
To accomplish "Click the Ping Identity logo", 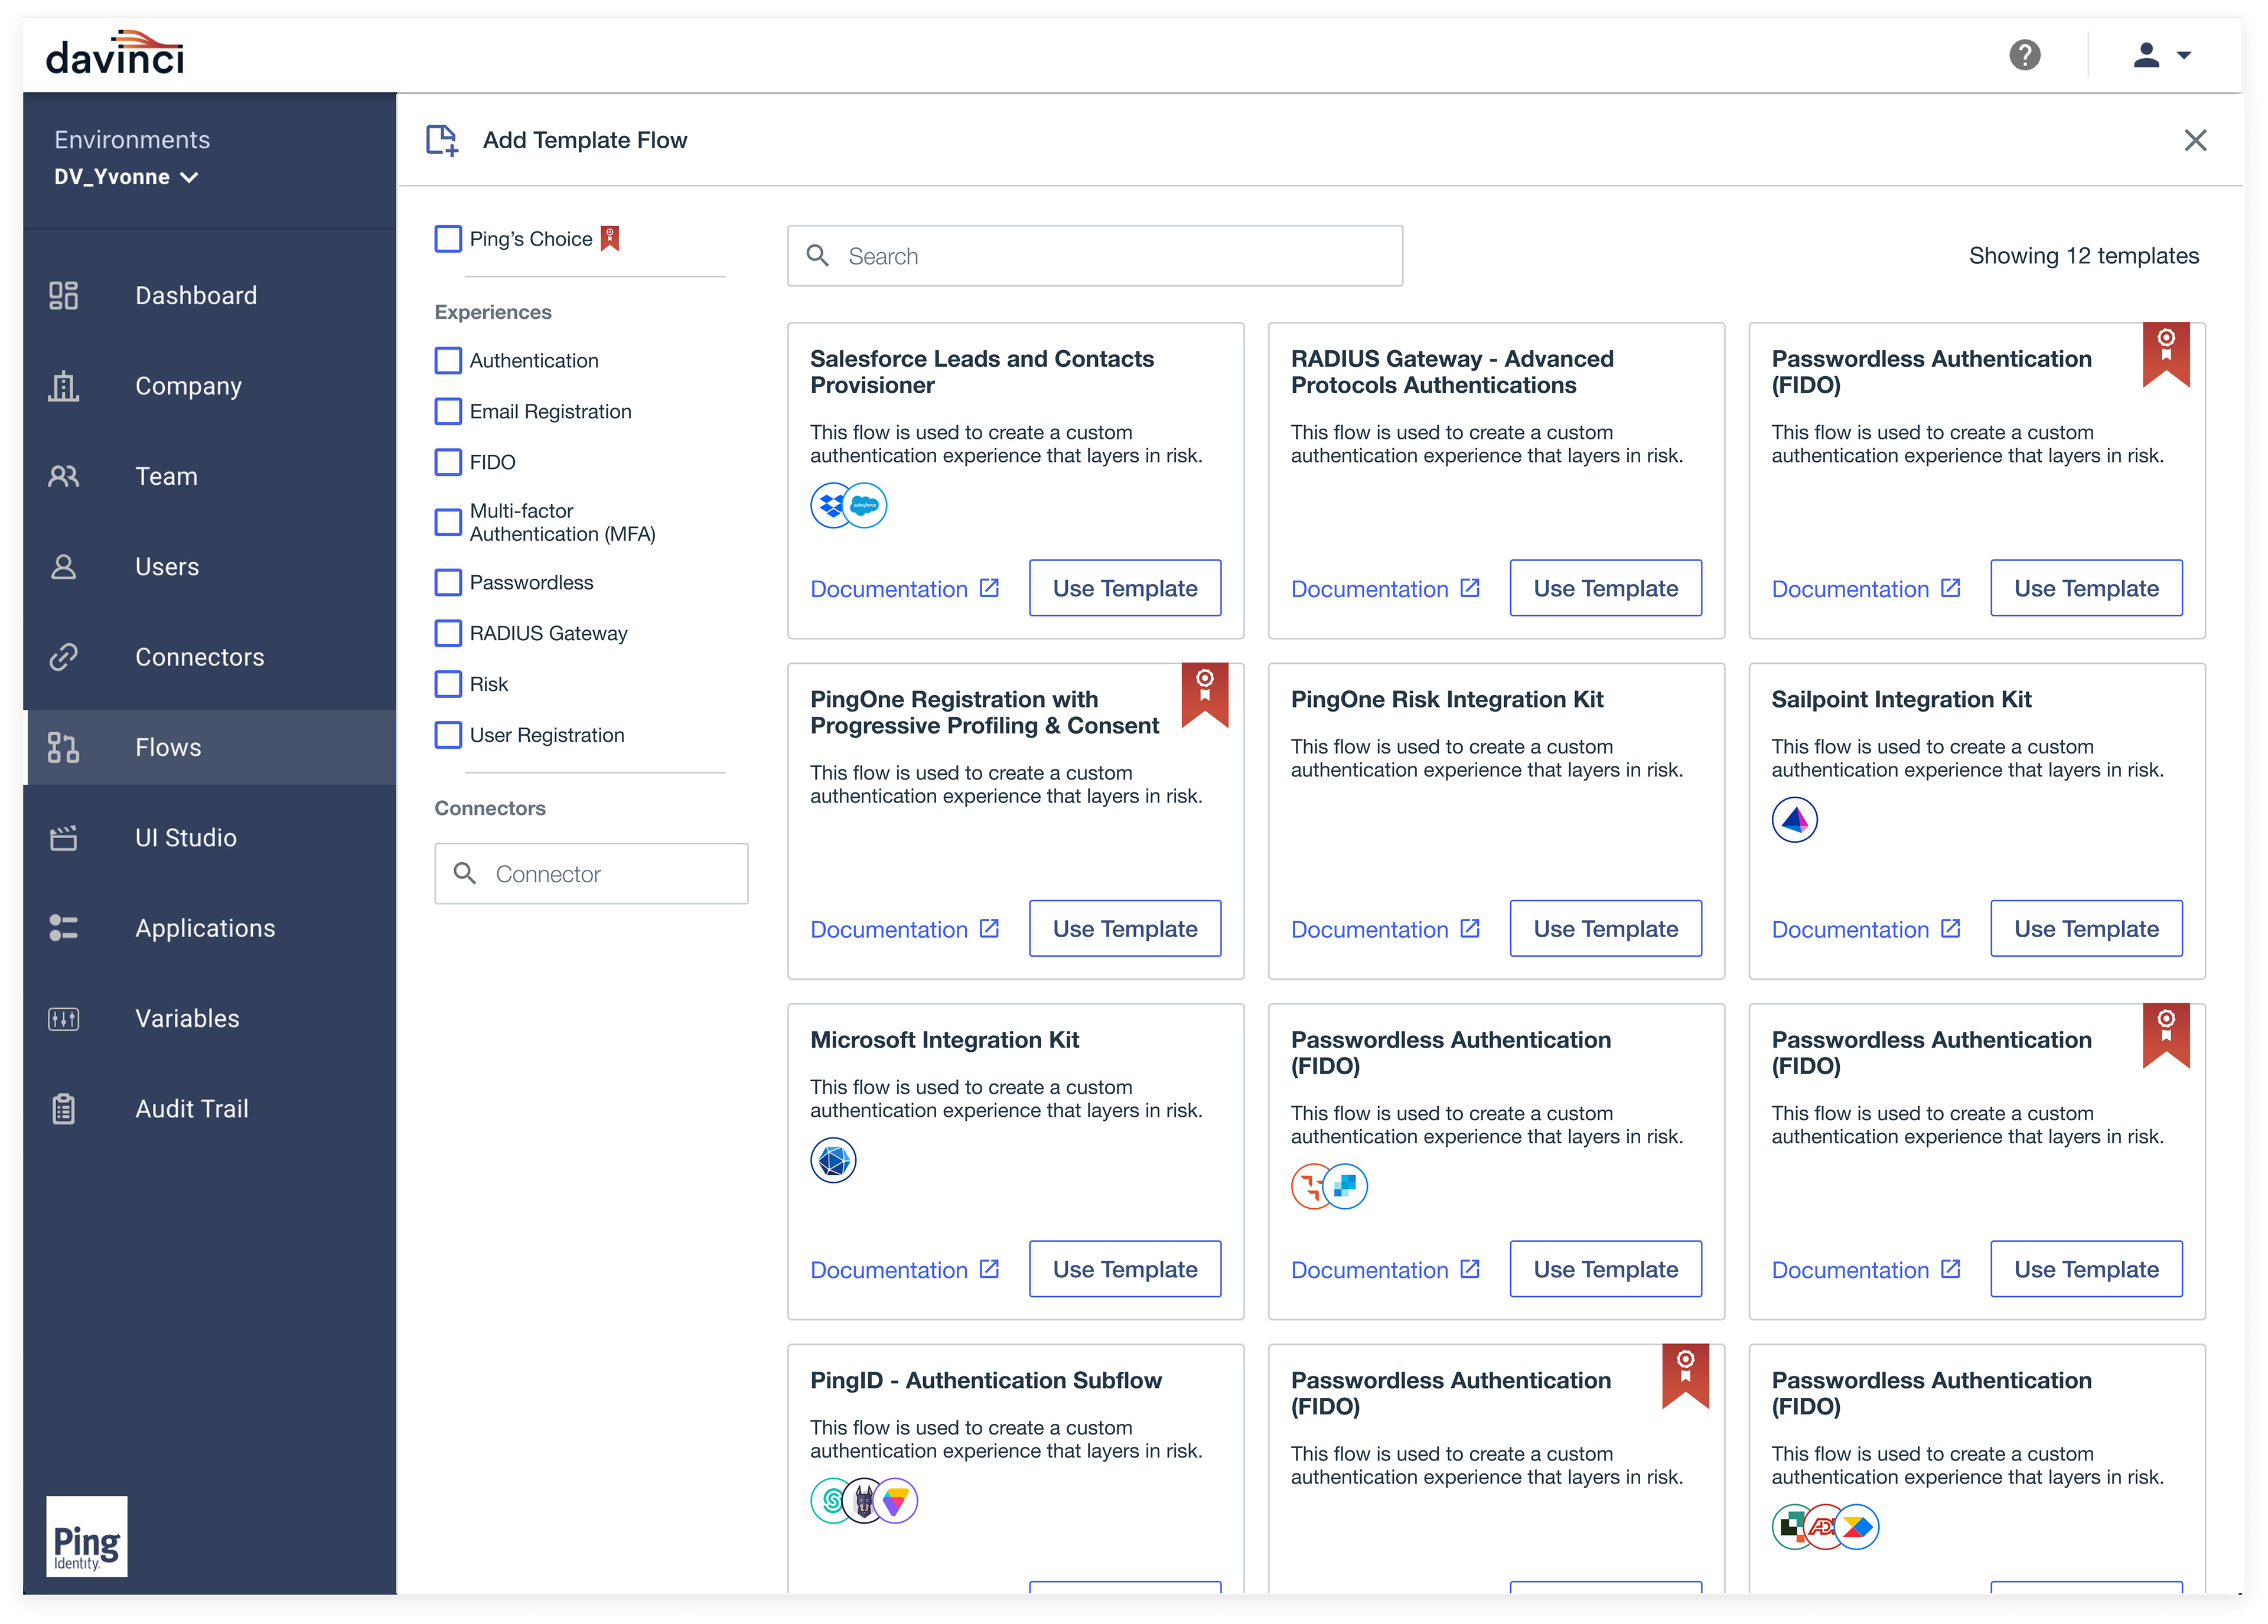I will [x=87, y=1537].
